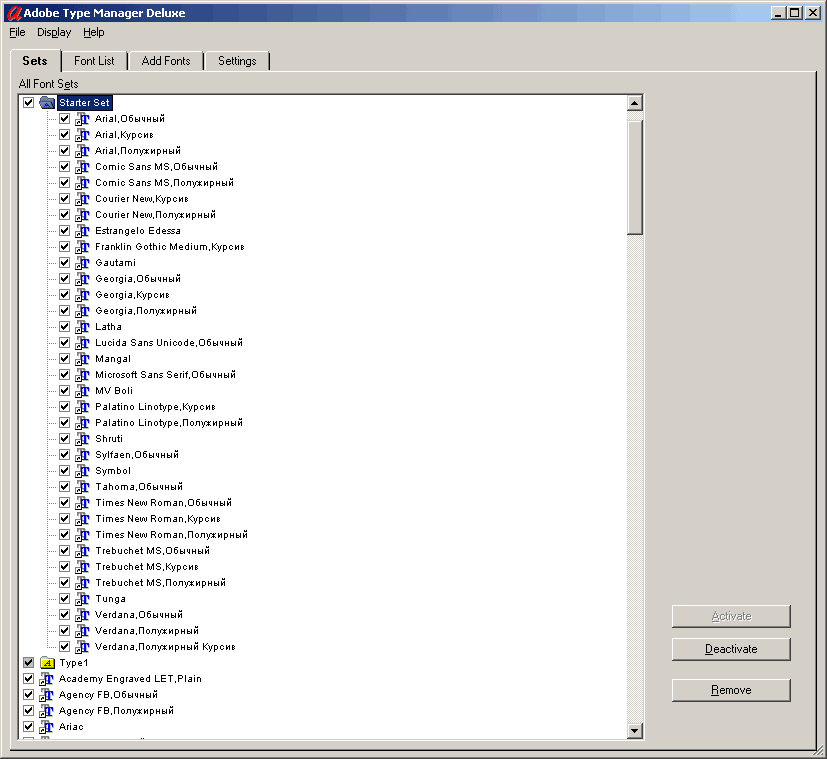Select the Starter Set tree item
Image resolution: width=827 pixels, height=759 pixels.
[84, 103]
